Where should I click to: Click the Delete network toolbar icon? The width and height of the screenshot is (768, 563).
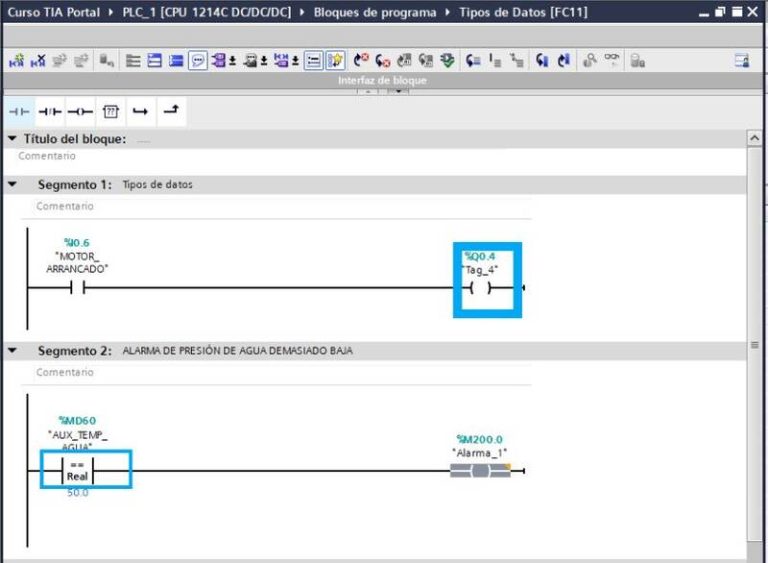click(38, 61)
